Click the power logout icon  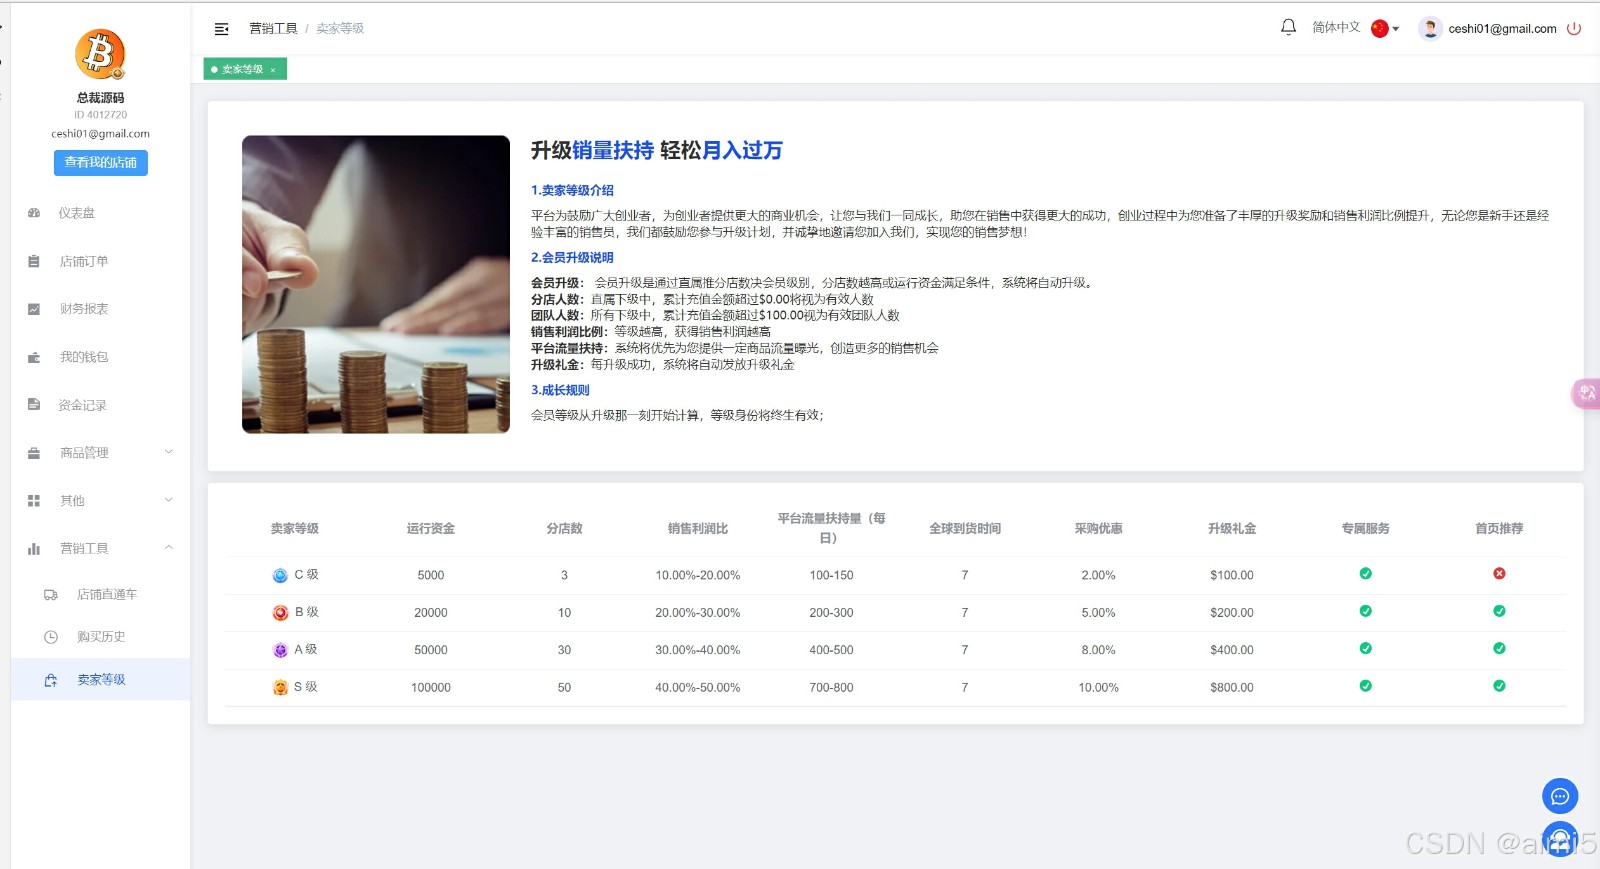(x=1574, y=28)
